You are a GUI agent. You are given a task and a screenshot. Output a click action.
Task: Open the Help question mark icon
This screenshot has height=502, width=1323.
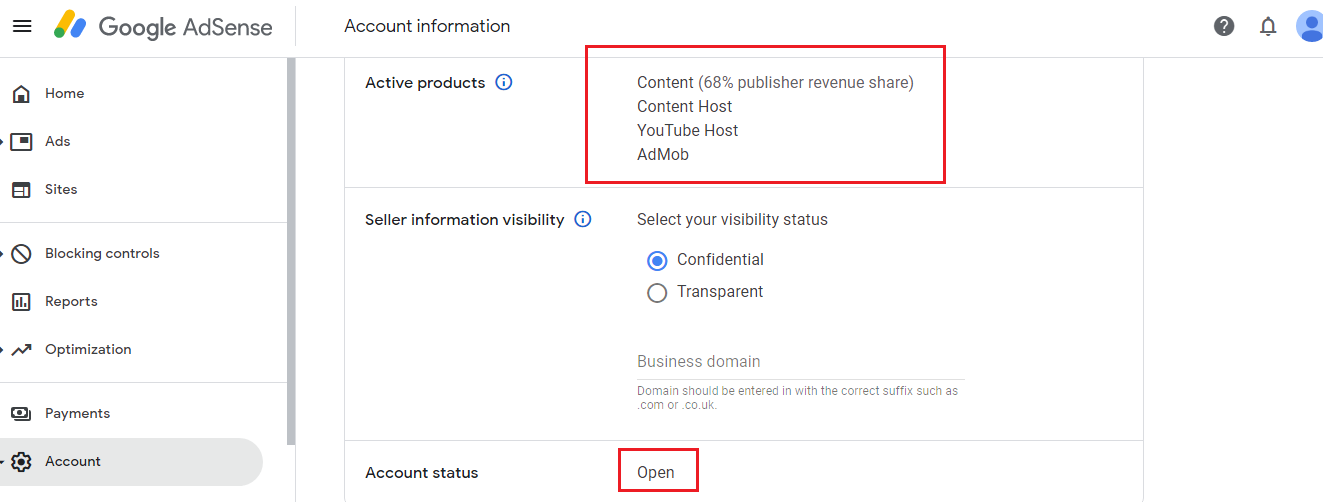coord(1224,26)
